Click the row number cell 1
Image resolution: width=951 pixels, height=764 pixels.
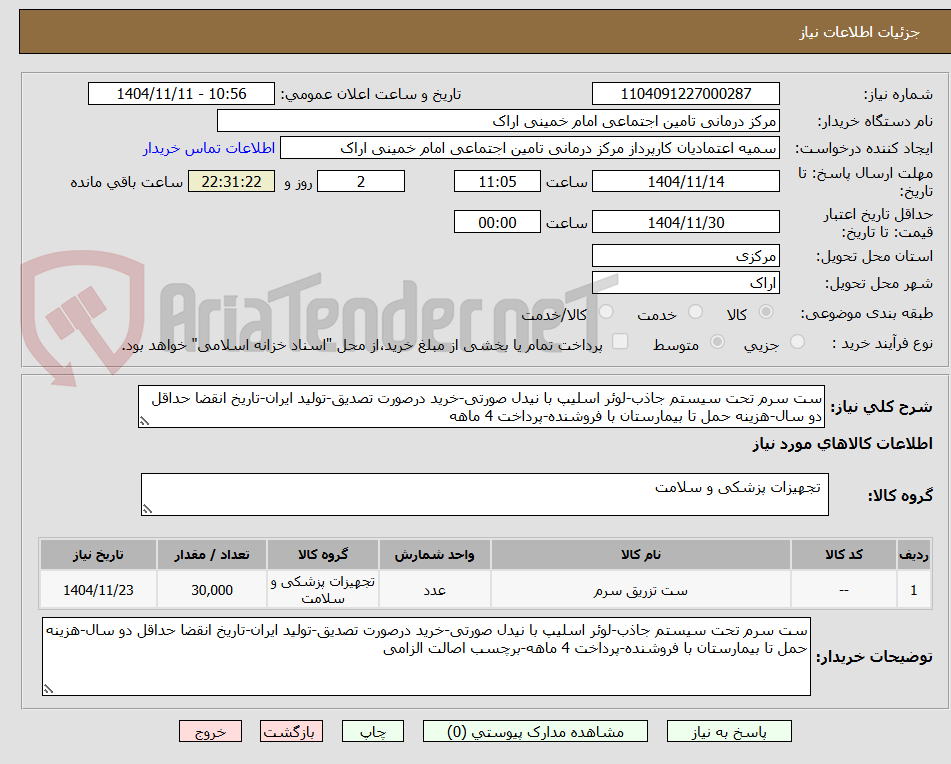[914, 590]
